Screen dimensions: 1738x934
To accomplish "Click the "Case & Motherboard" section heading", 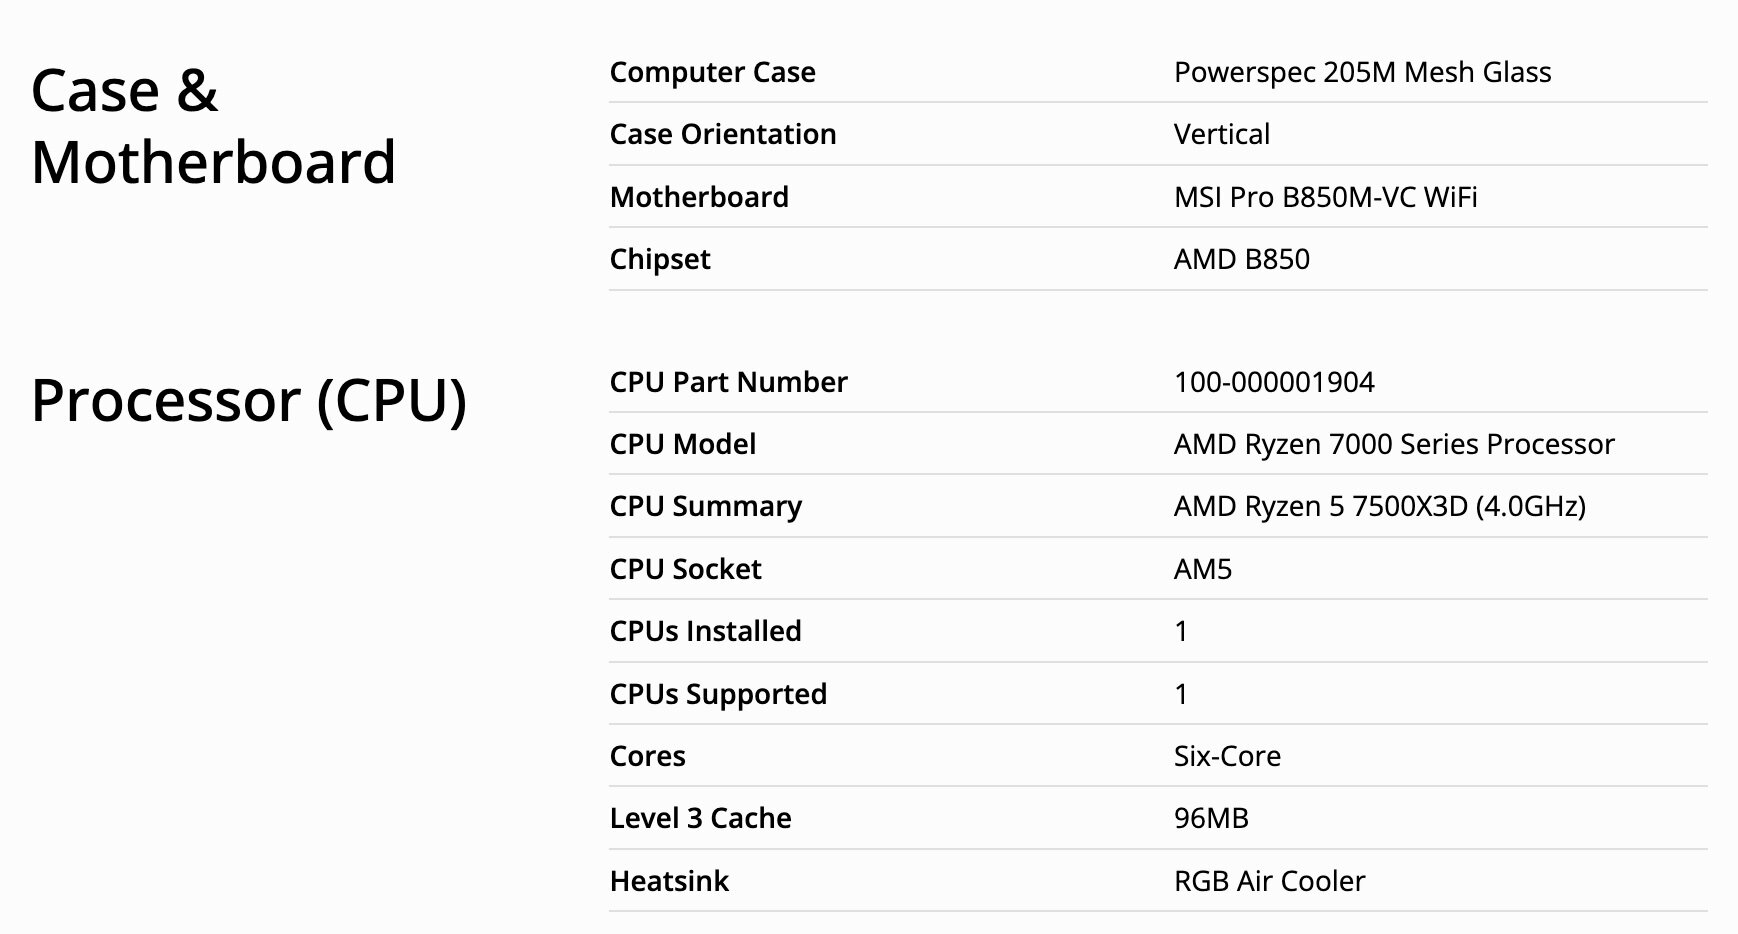I will click(213, 126).
